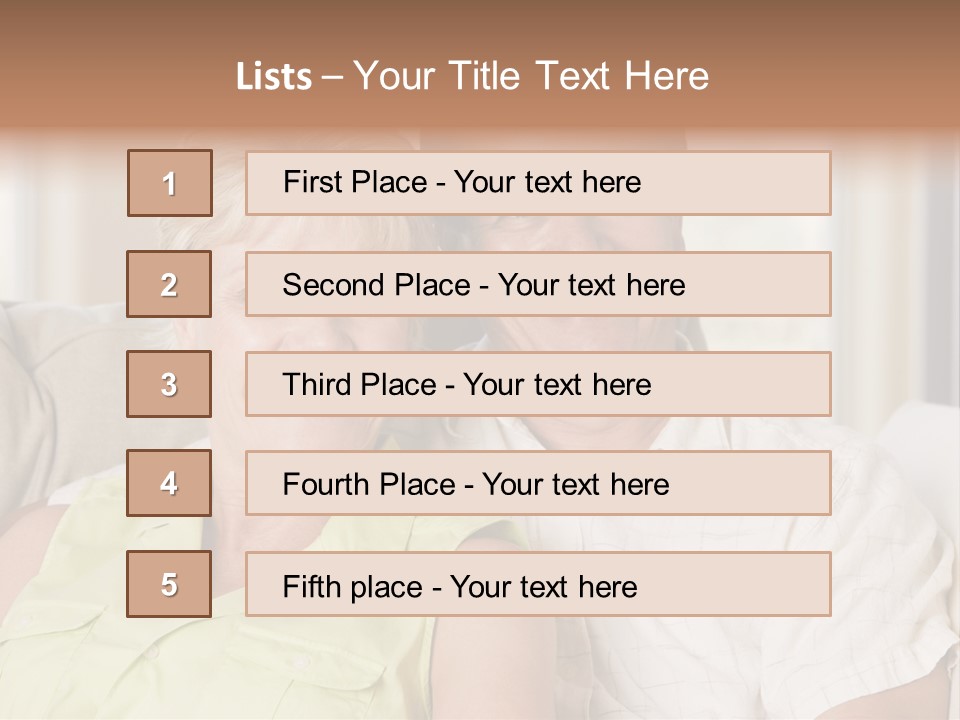
Task: Click empty right end of First Place bar
Action: click(760, 183)
